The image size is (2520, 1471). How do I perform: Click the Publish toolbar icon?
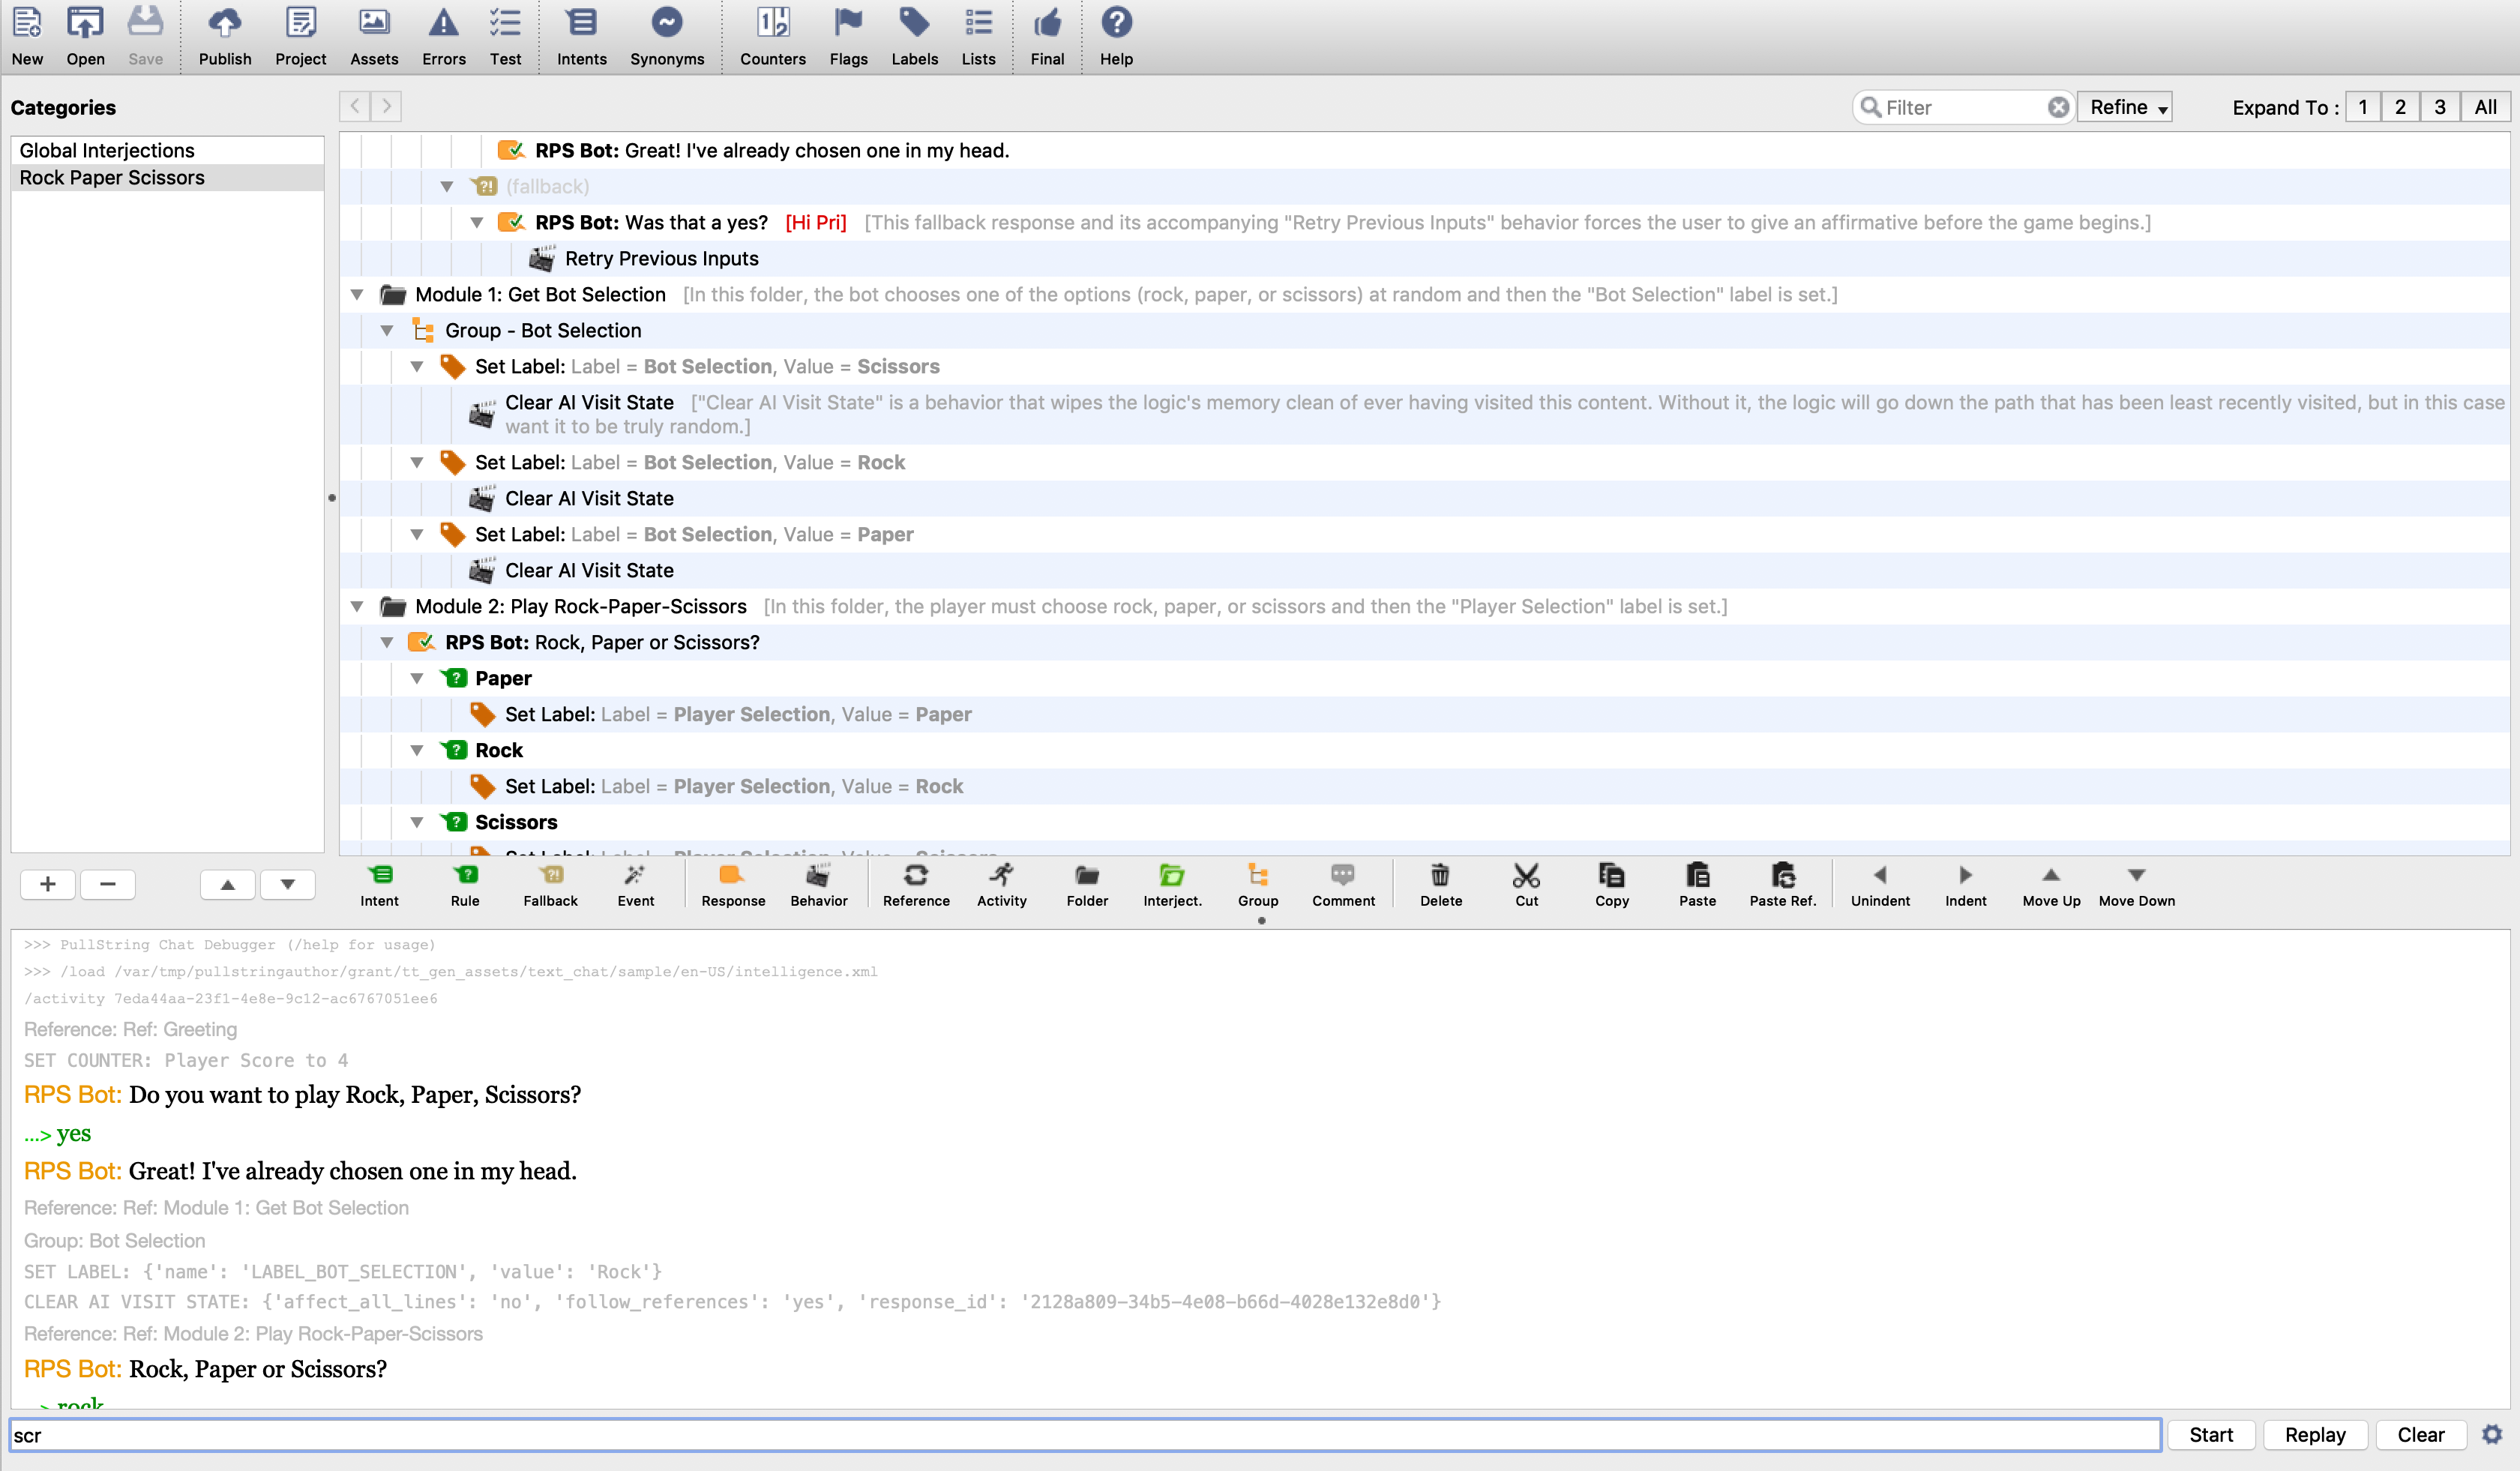(x=224, y=36)
